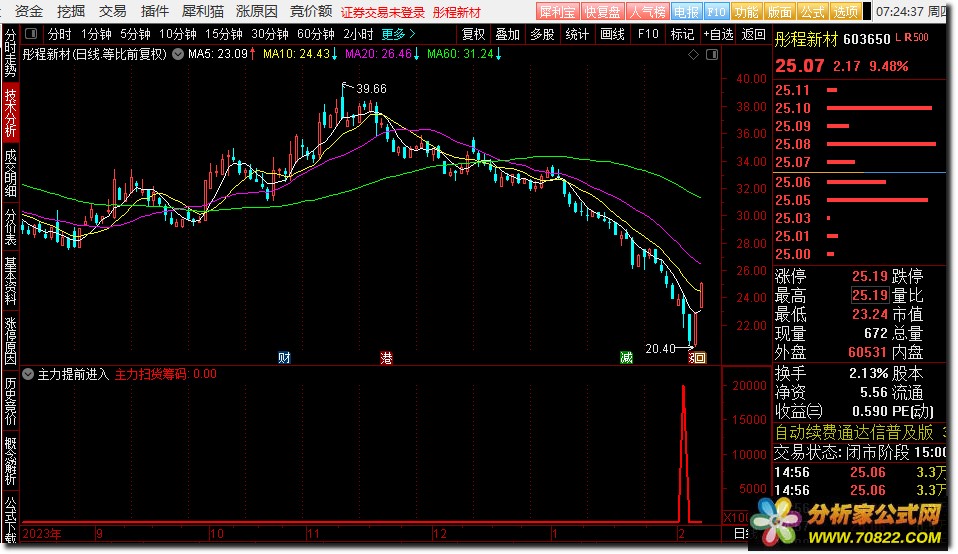Switch to 分时 chart period
This screenshot has height=554, width=958.
click(59, 34)
